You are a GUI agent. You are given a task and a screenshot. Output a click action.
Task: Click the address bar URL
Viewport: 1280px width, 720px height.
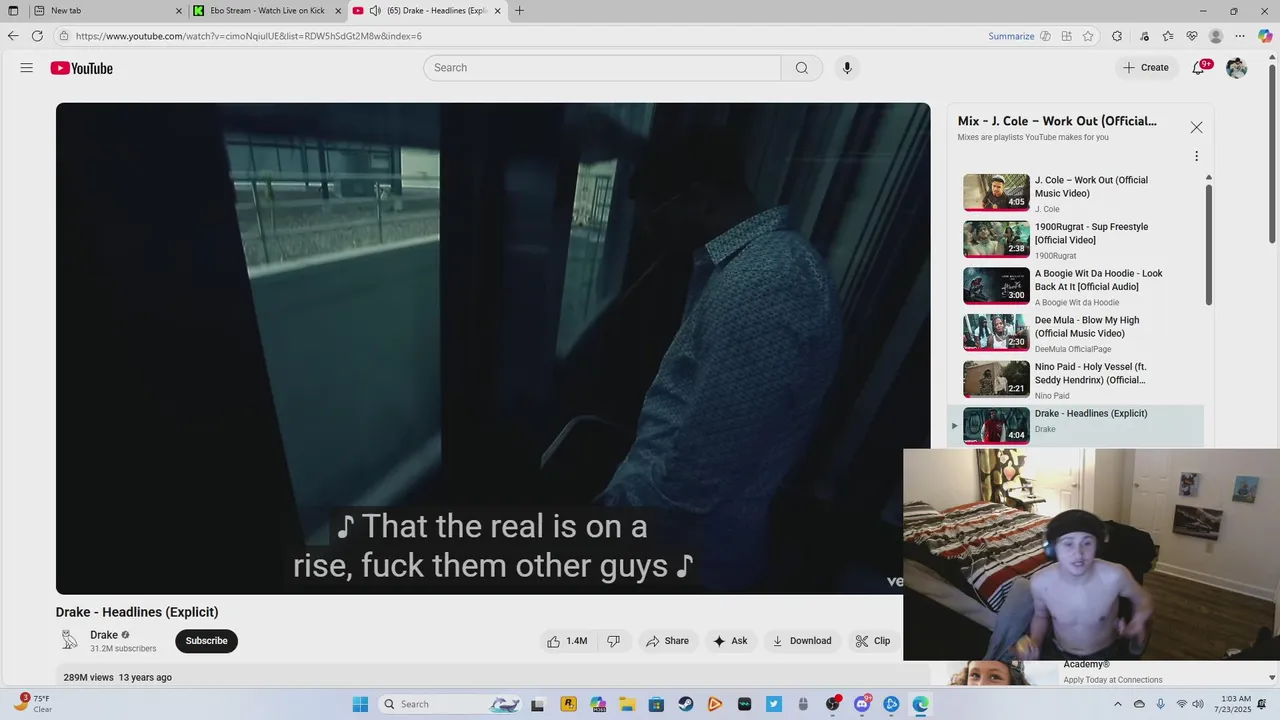(x=249, y=36)
